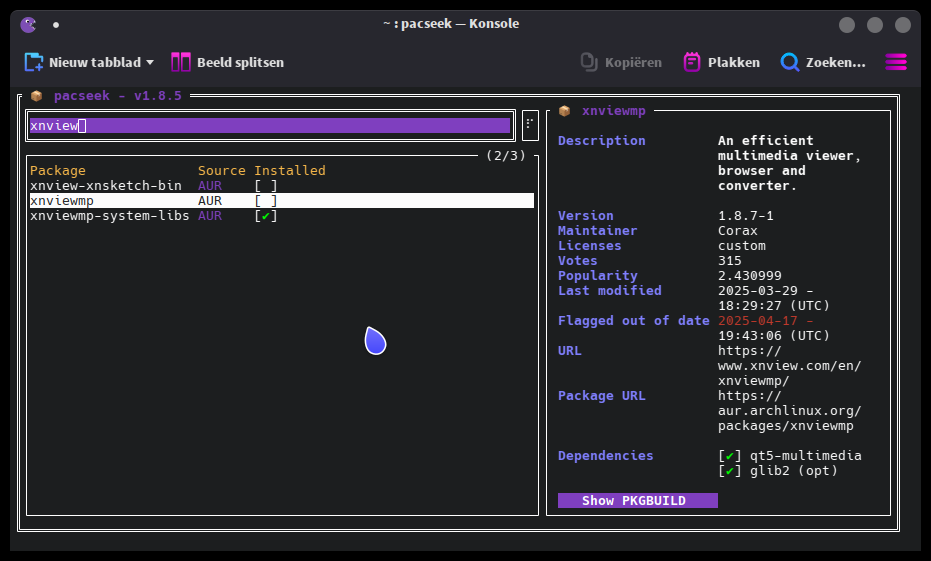Click the Konsole app icon in the title bar
The width and height of the screenshot is (931, 561).
(28, 24)
